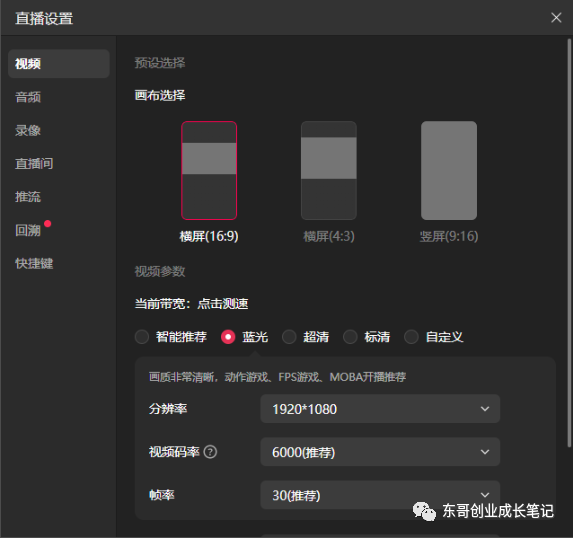Choose the 横屏(4:3) canvas thumbnail
Image resolution: width=573 pixels, height=538 pixels.
tap(329, 170)
